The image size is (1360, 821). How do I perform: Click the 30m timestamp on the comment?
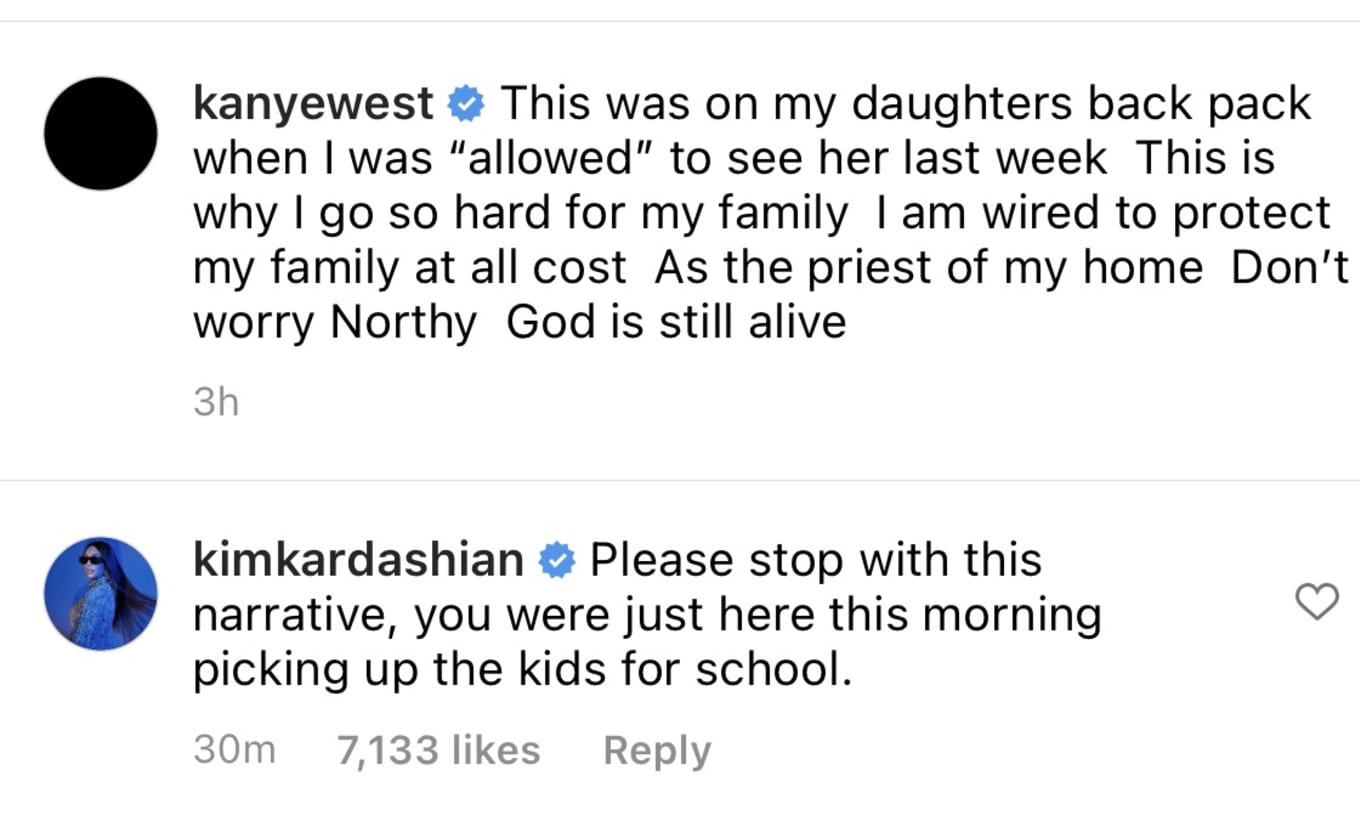click(x=234, y=750)
